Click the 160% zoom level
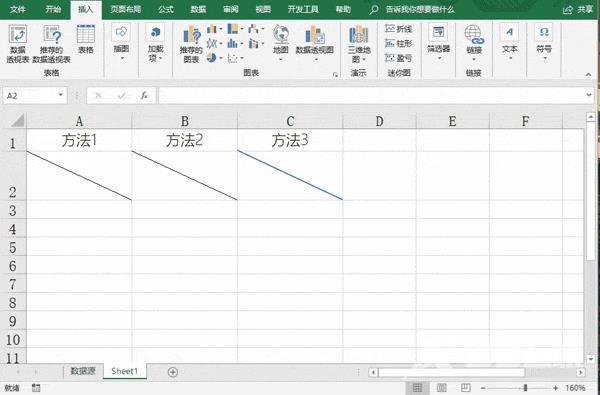Viewport: 600px width, 395px height. 575,388
